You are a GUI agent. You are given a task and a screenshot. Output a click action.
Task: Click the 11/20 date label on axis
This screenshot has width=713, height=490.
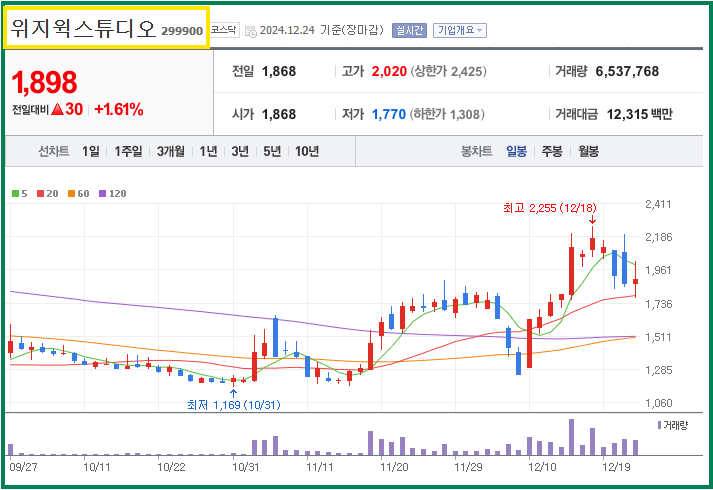tap(394, 467)
